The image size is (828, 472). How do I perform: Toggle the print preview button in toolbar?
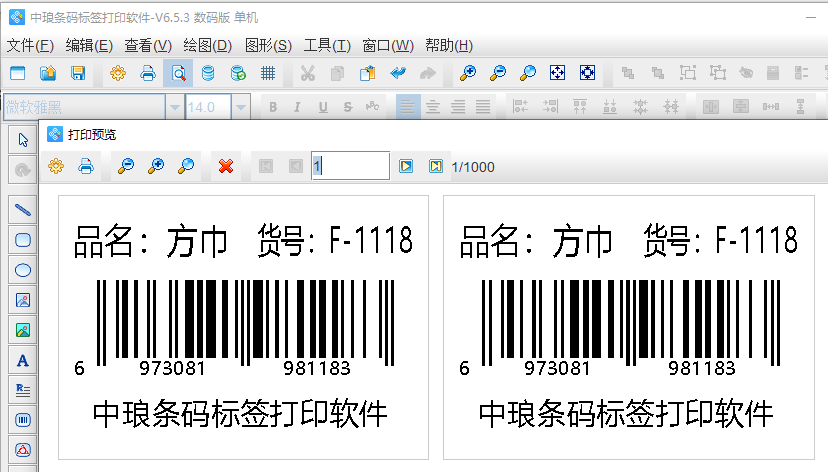pyautogui.click(x=178, y=73)
